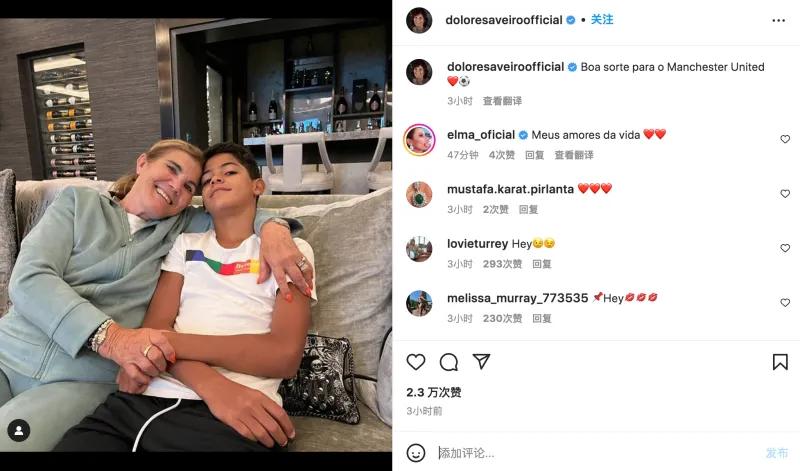Open the three-dot more options menu

point(779,20)
